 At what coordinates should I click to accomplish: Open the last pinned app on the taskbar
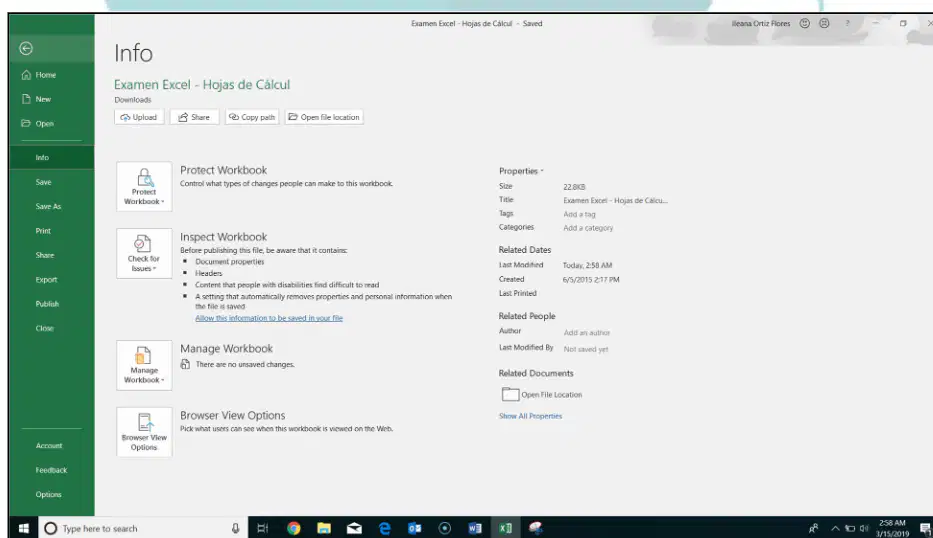pyautogui.click(x=536, y=528)
